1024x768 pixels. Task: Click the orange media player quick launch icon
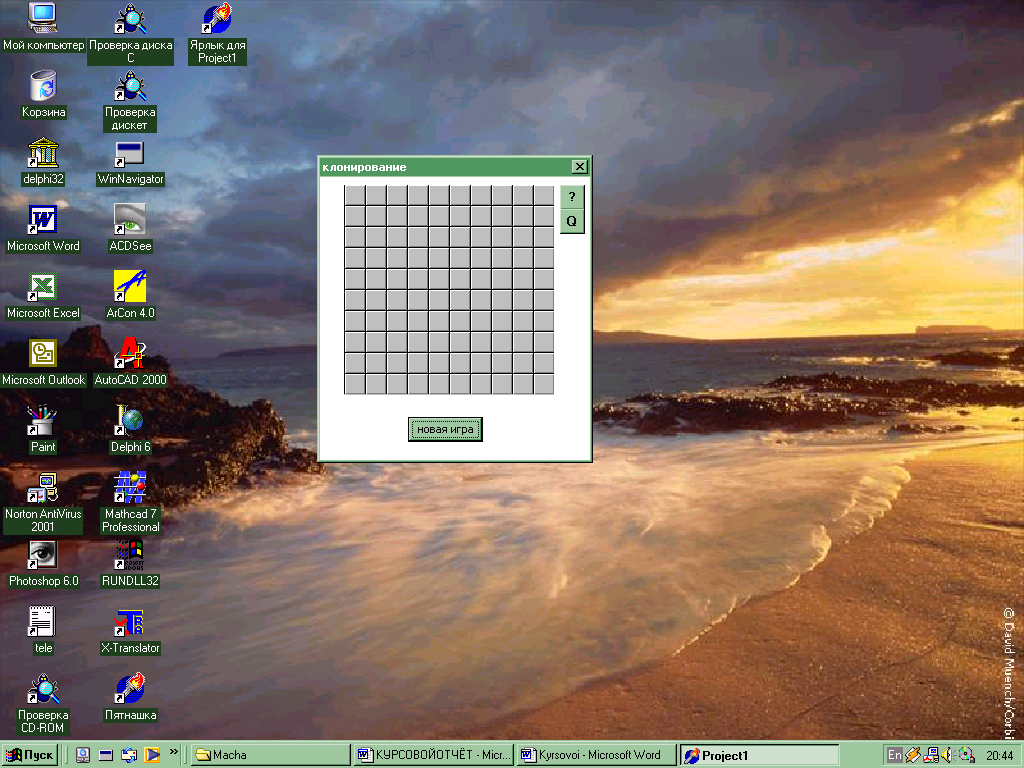coord(152,755)
